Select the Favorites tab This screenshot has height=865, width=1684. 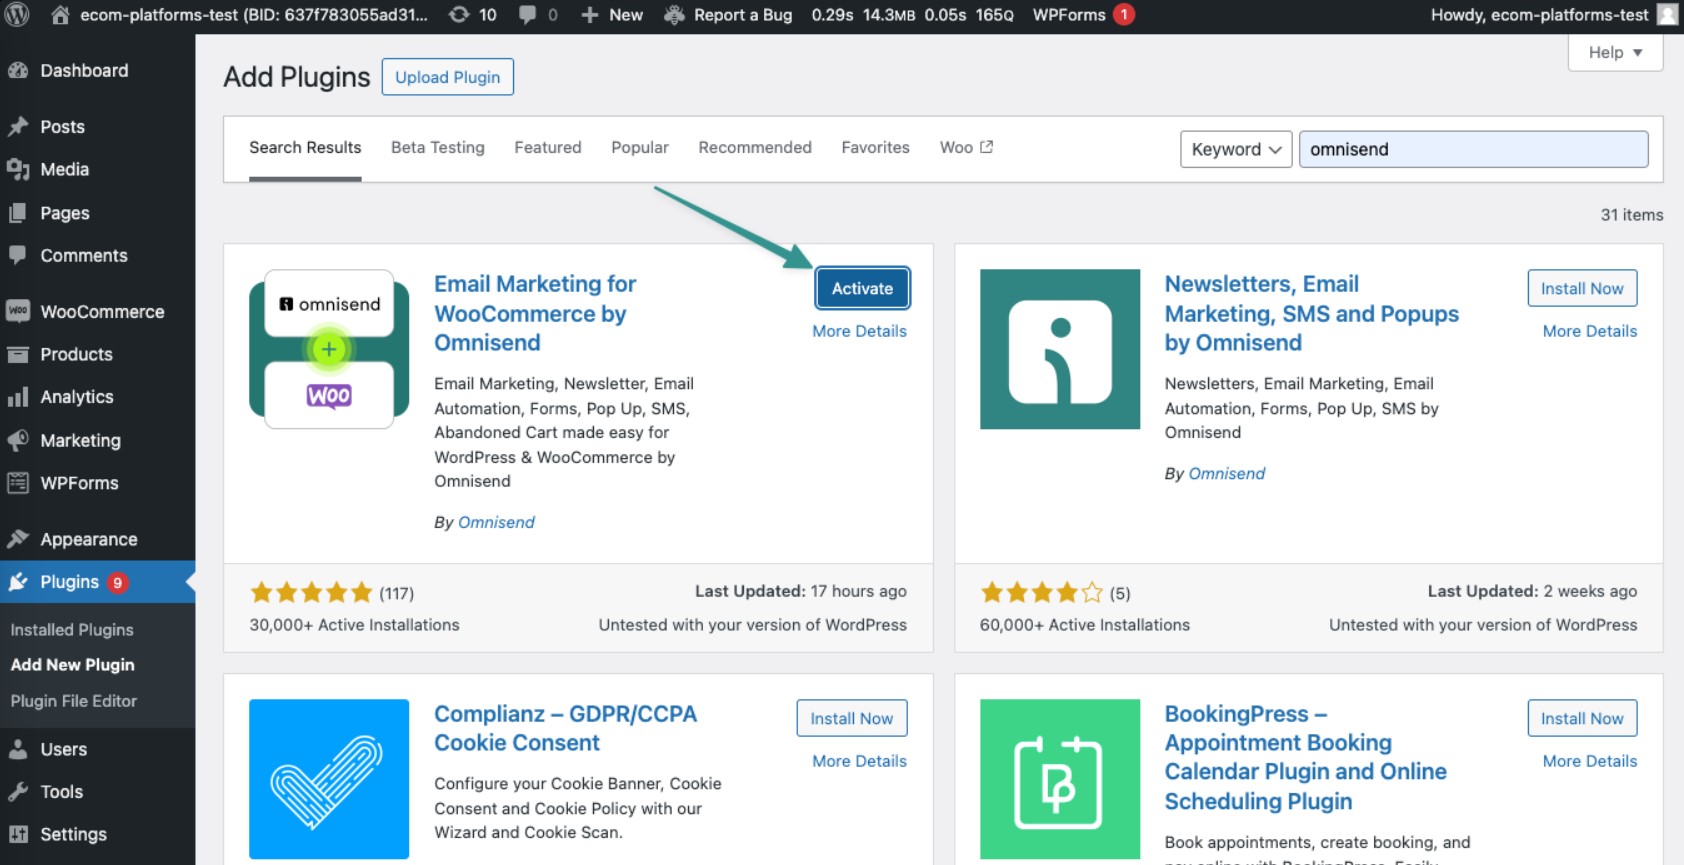tap(876, 148)
